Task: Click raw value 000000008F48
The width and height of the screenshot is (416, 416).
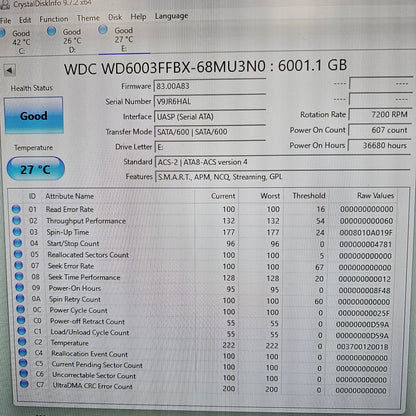Action: point(364,290)
